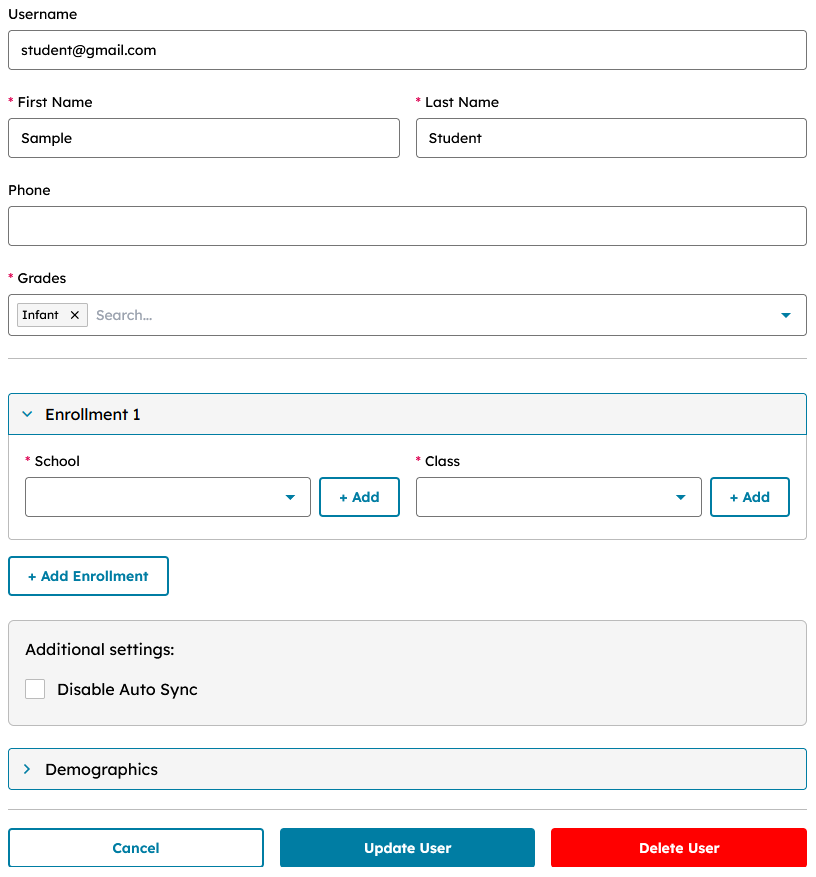Focus the empty Phone field
The width and height of the screenshot is (816, 877).
(407, 226)
